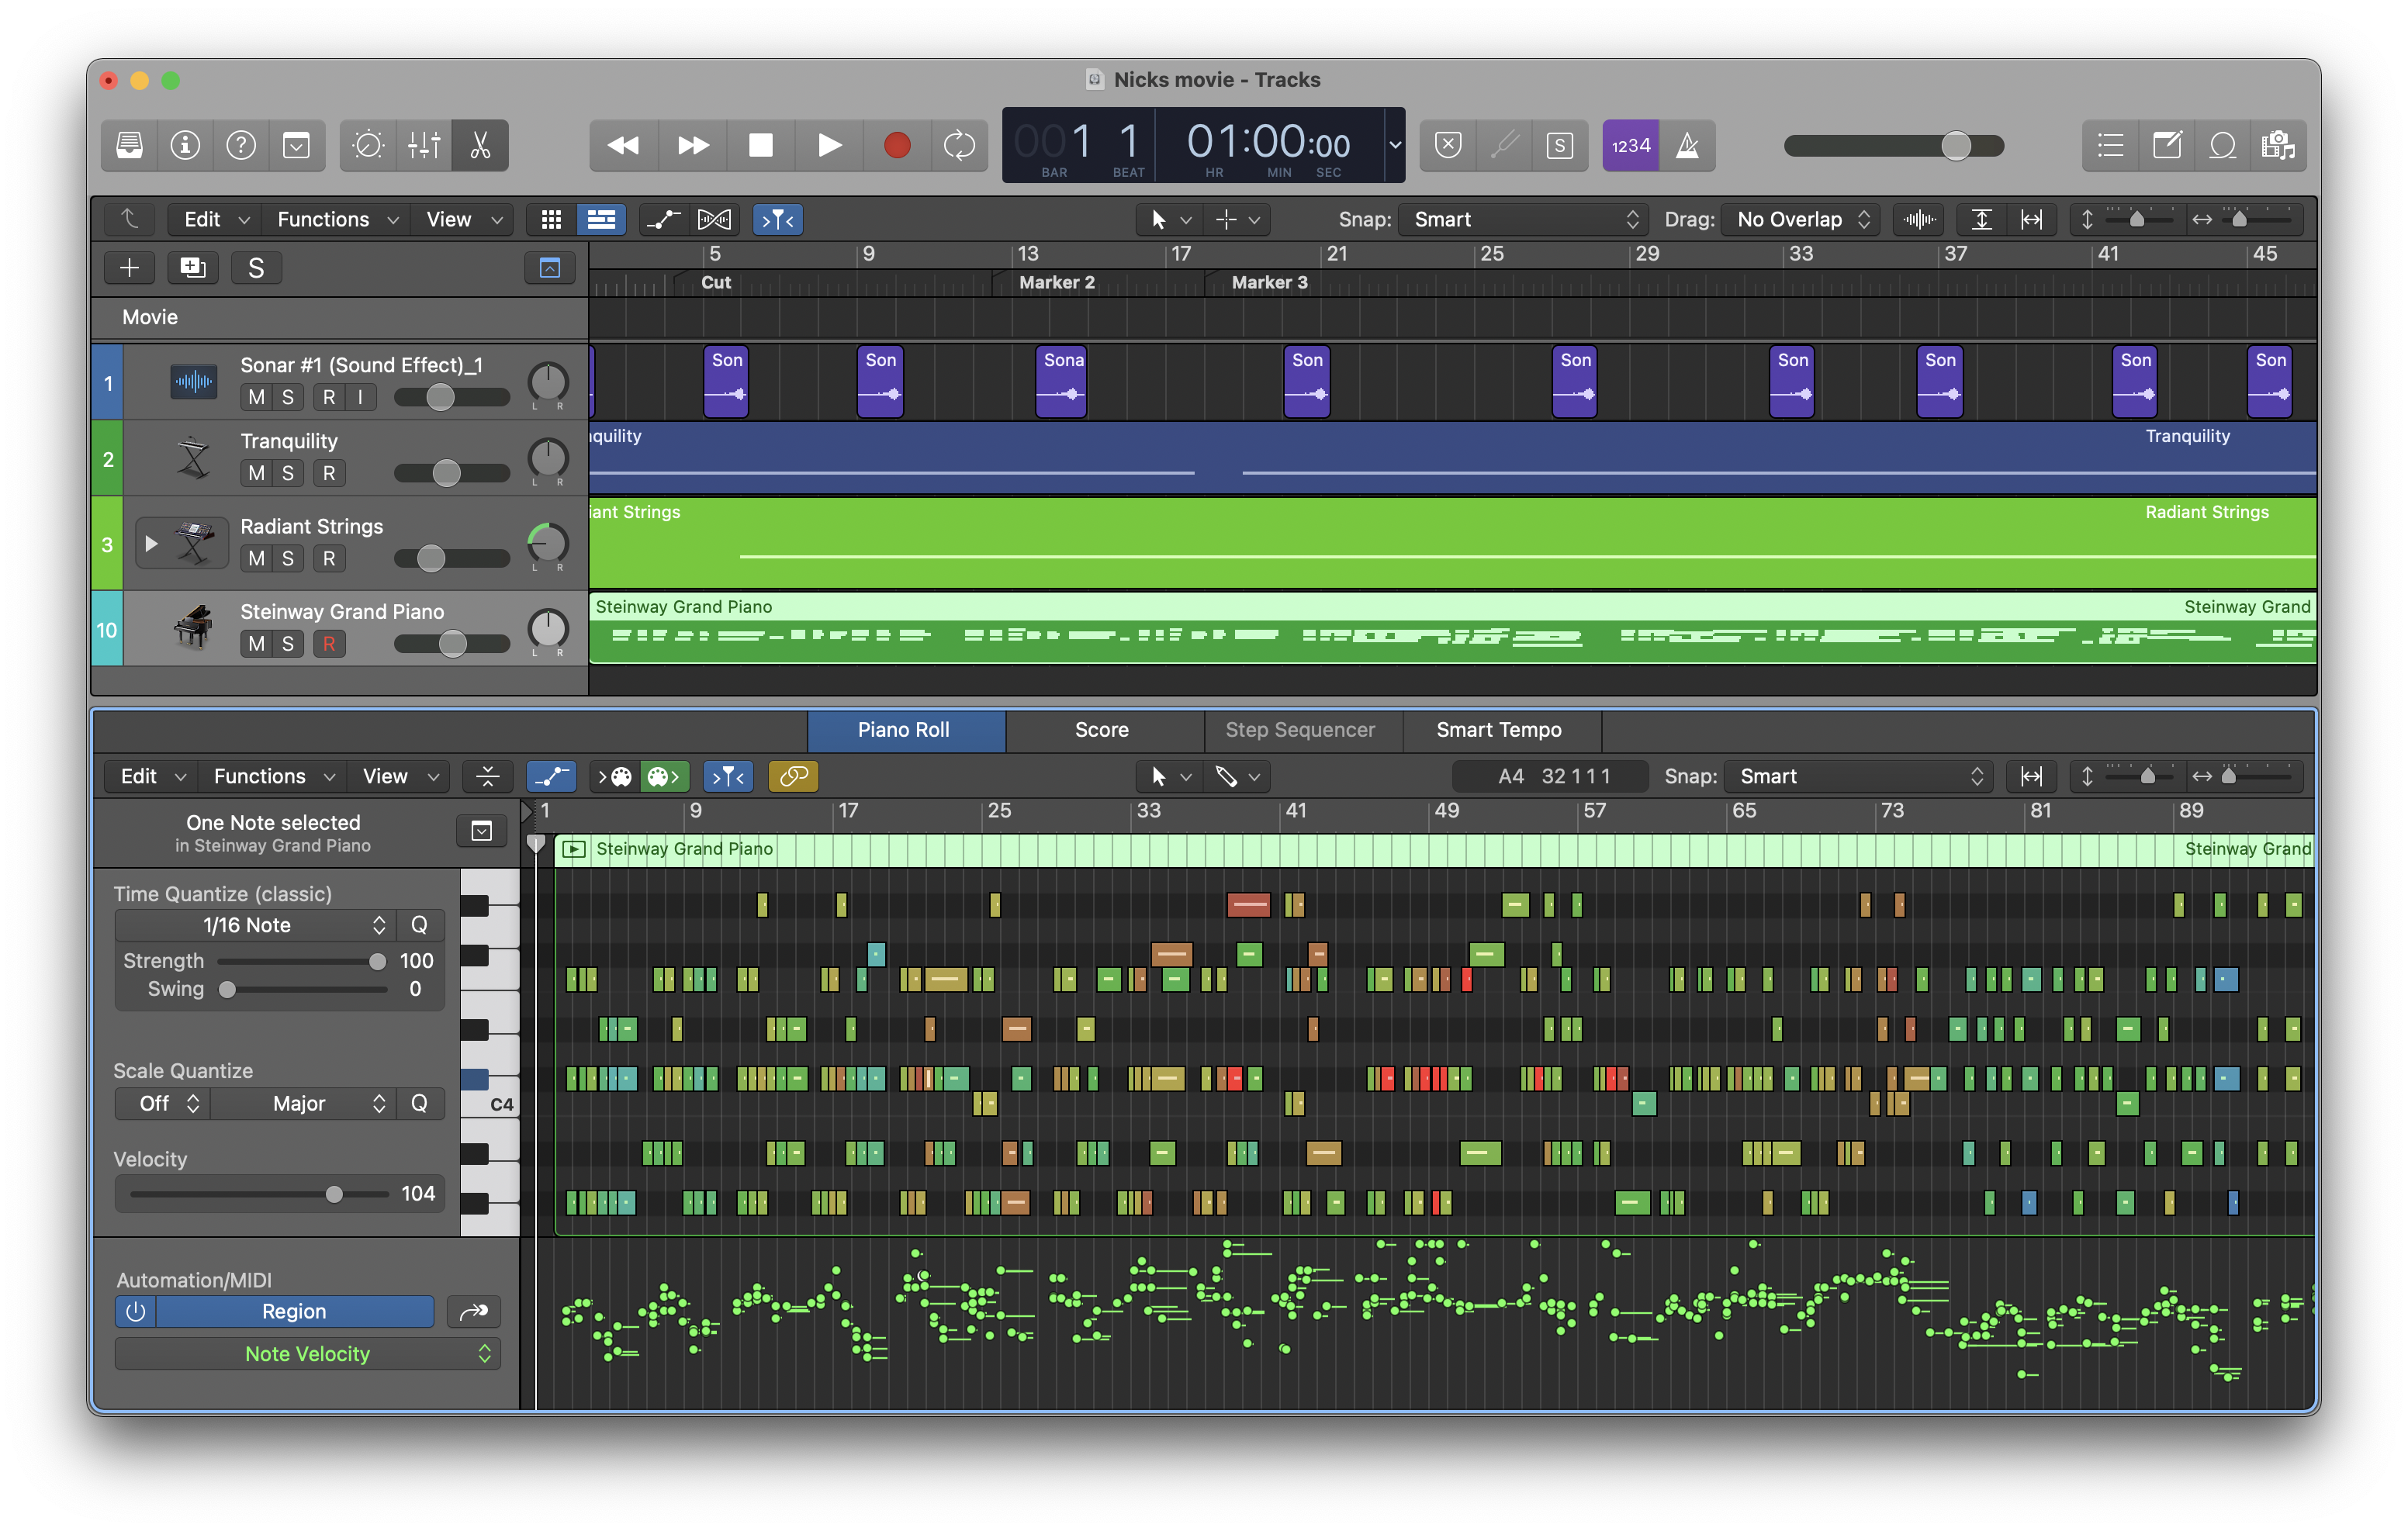Open the Tracks area Edit menu

(x=215, y=220)
